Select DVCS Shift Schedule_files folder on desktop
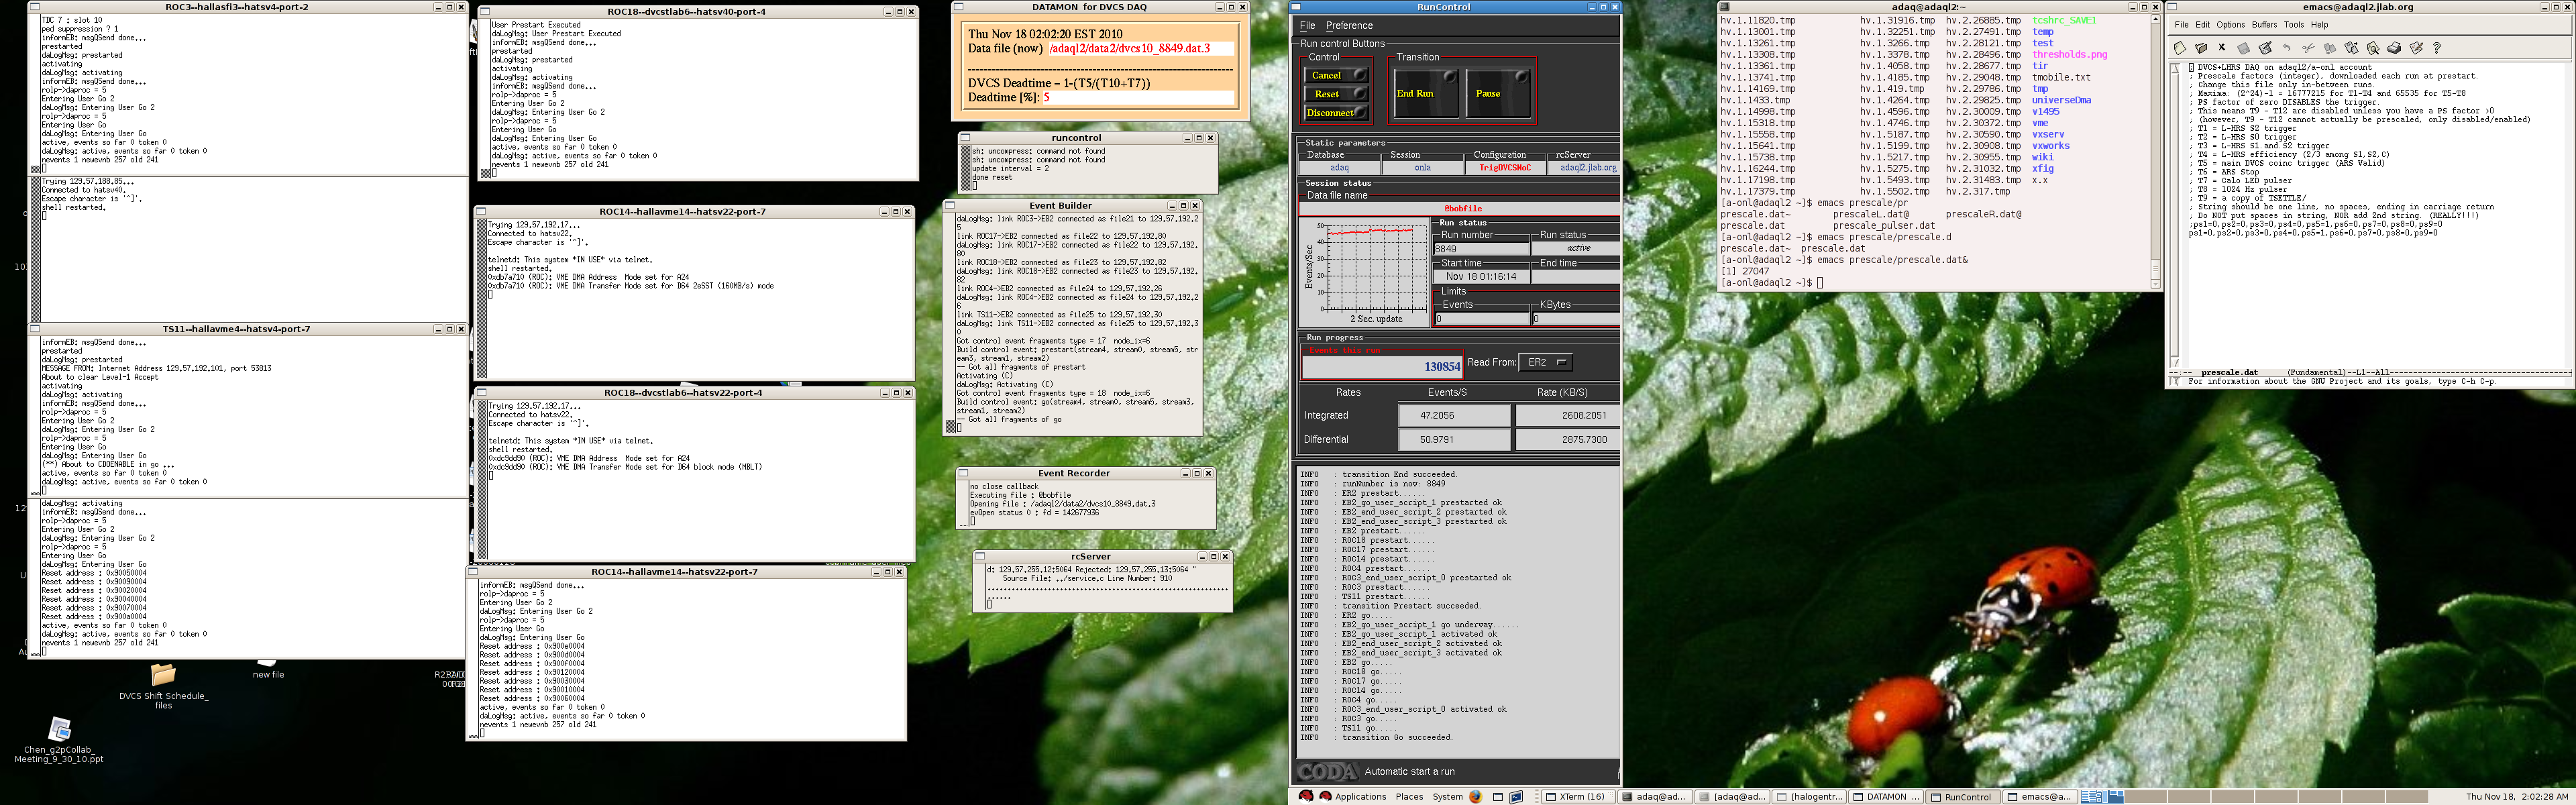 (x=163, y=685)
